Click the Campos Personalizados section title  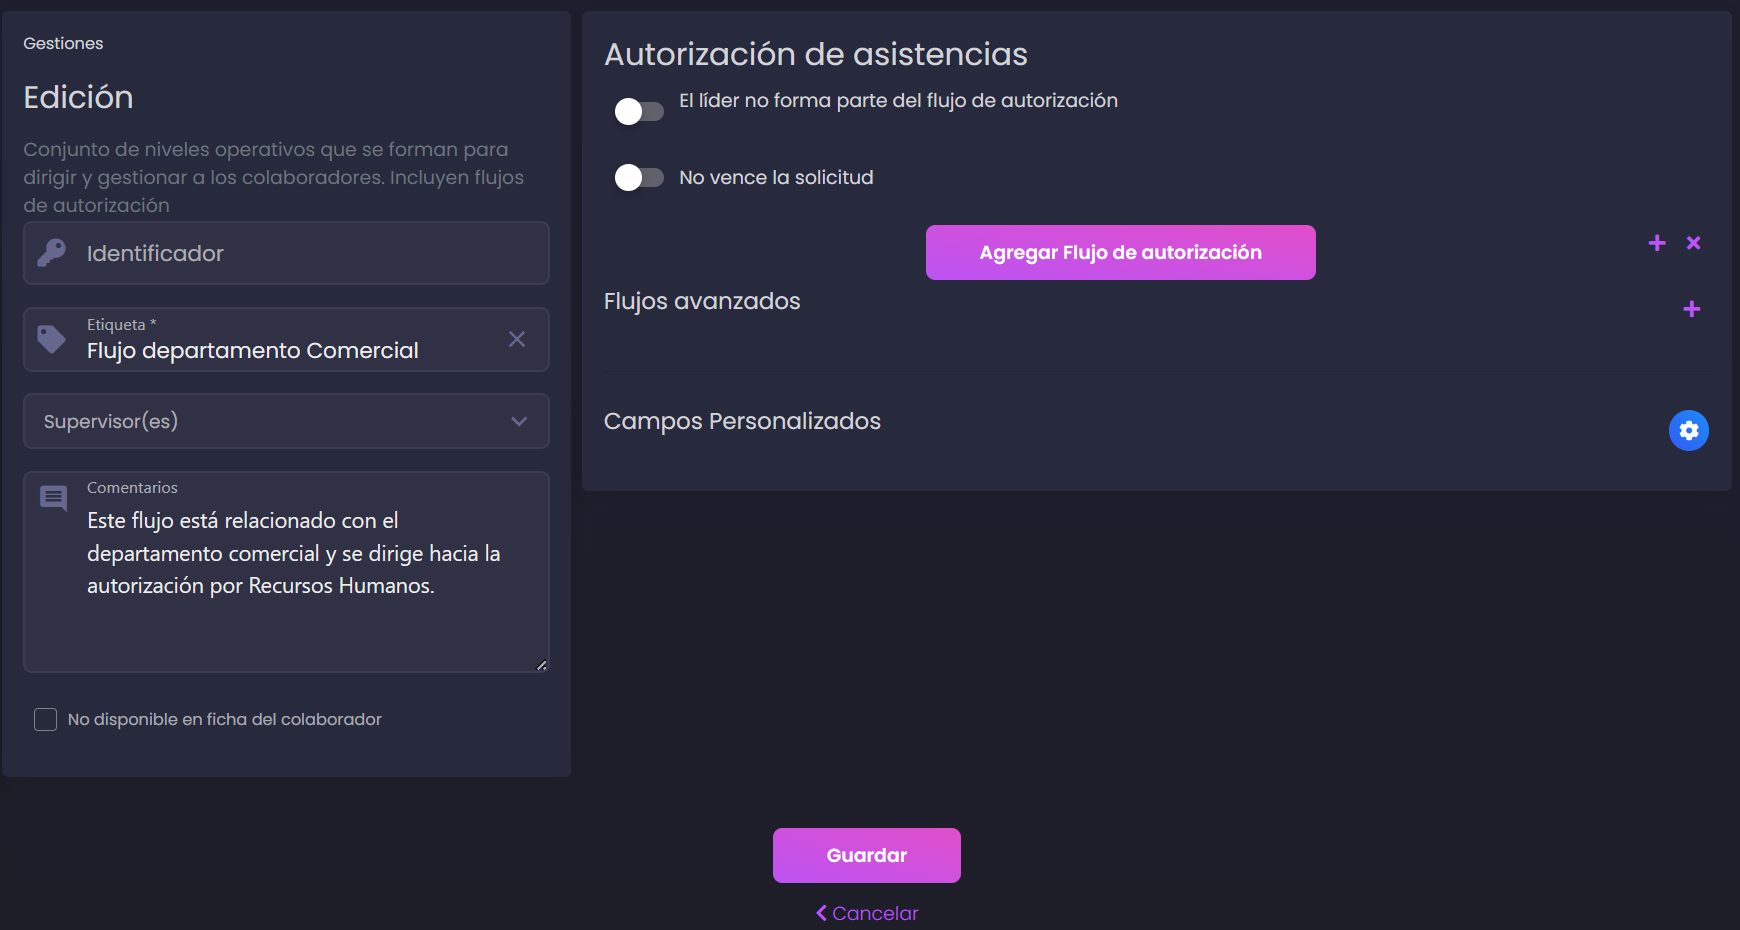tap(742, 421)
